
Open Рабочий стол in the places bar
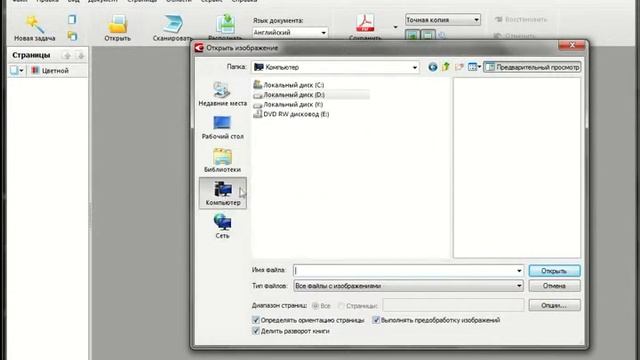pyautogui.click(x=222, y=127)
